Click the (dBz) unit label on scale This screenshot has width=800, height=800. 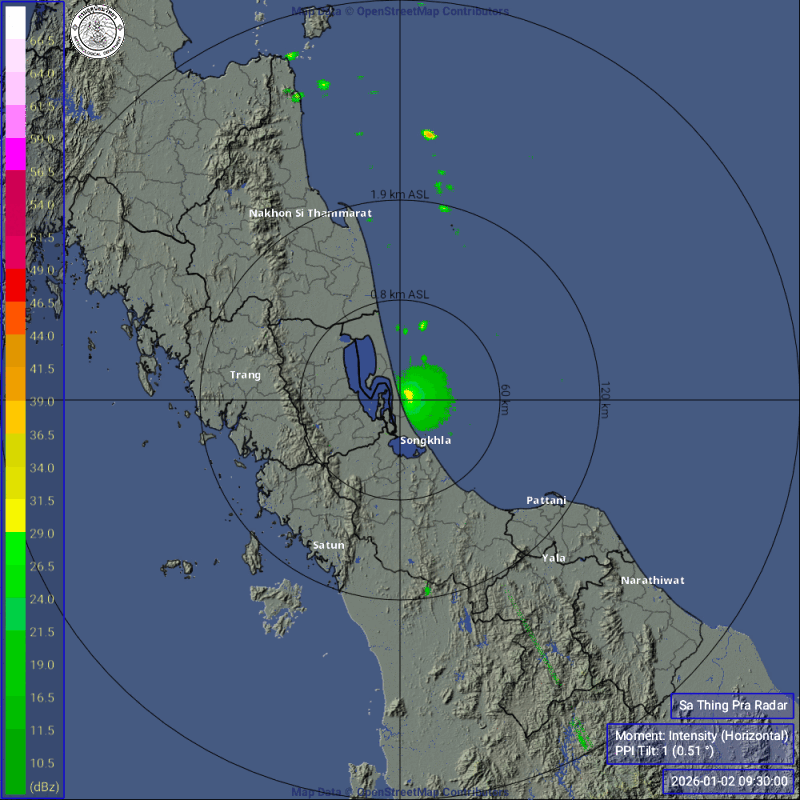[46, 785]
